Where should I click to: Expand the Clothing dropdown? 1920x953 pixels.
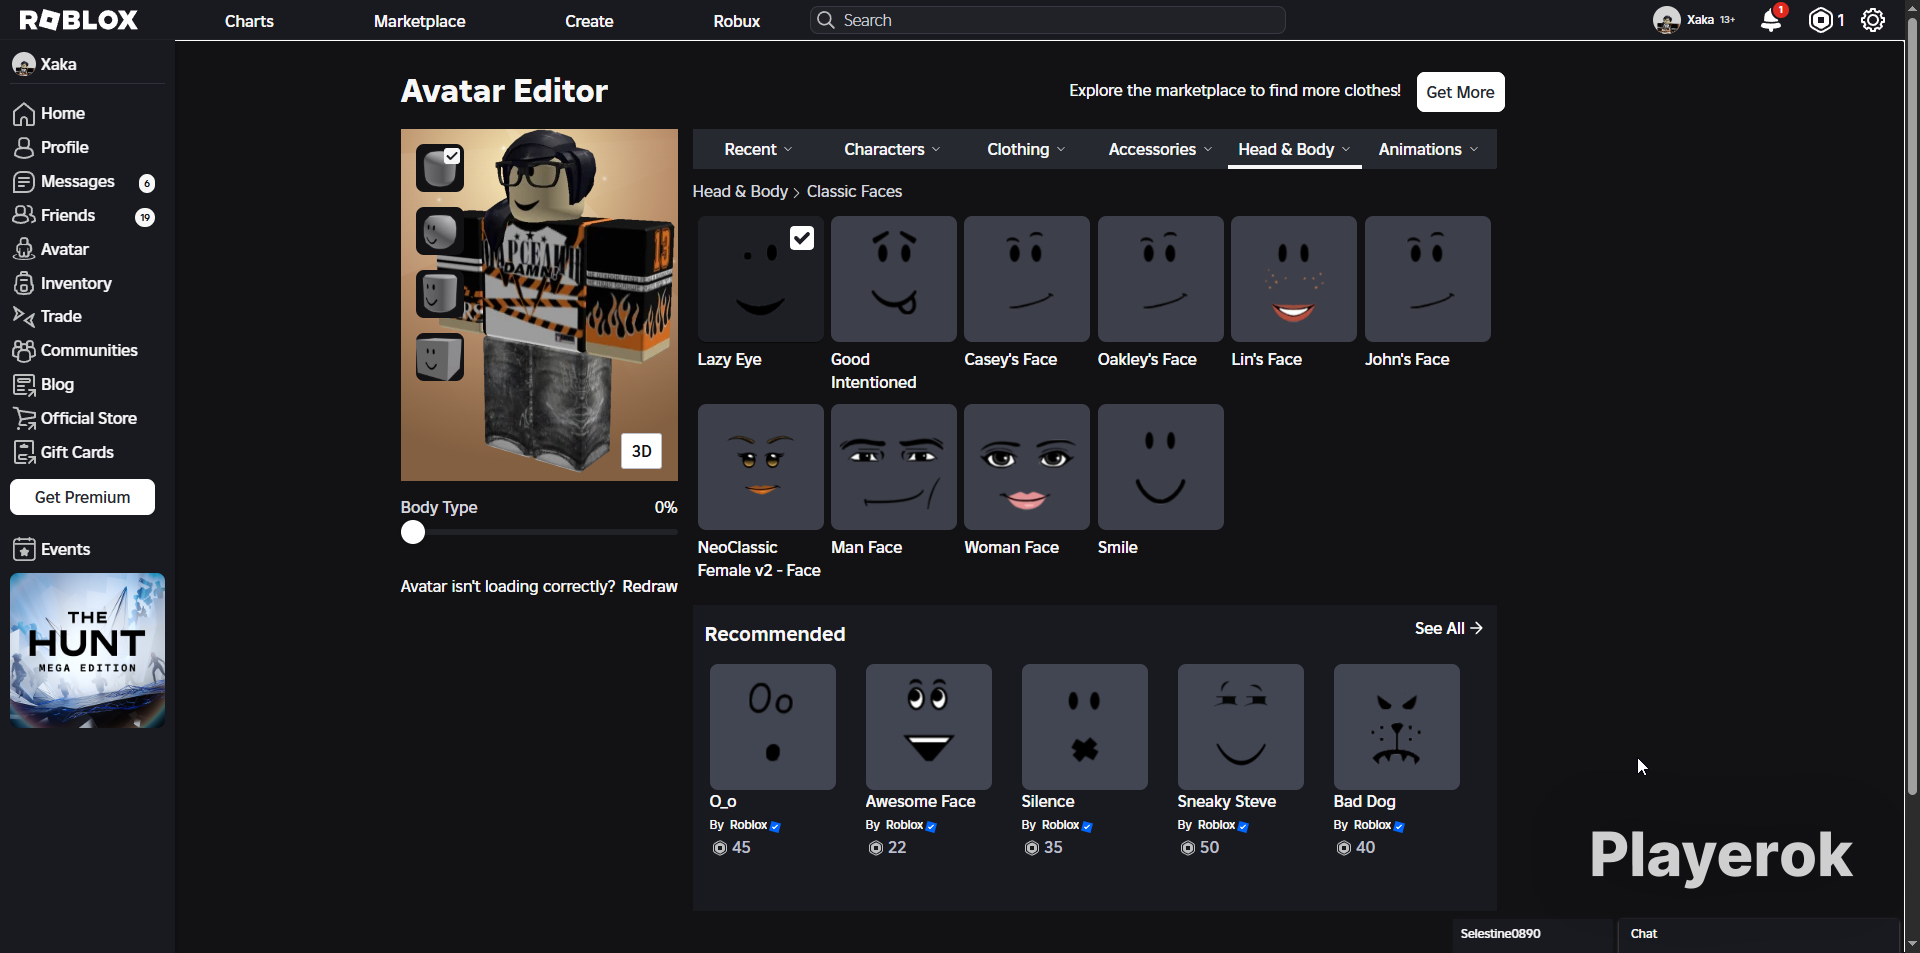pyautogui.click(x=1026, y=149)
